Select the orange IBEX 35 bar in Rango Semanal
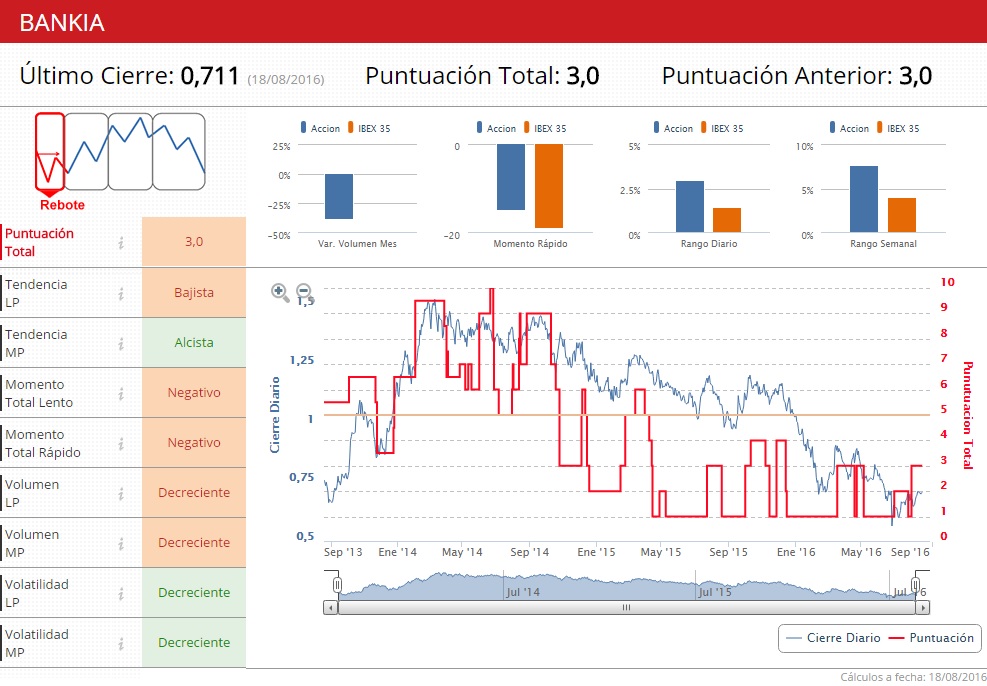The image size is (987, 686). click(x=902, y=215)
